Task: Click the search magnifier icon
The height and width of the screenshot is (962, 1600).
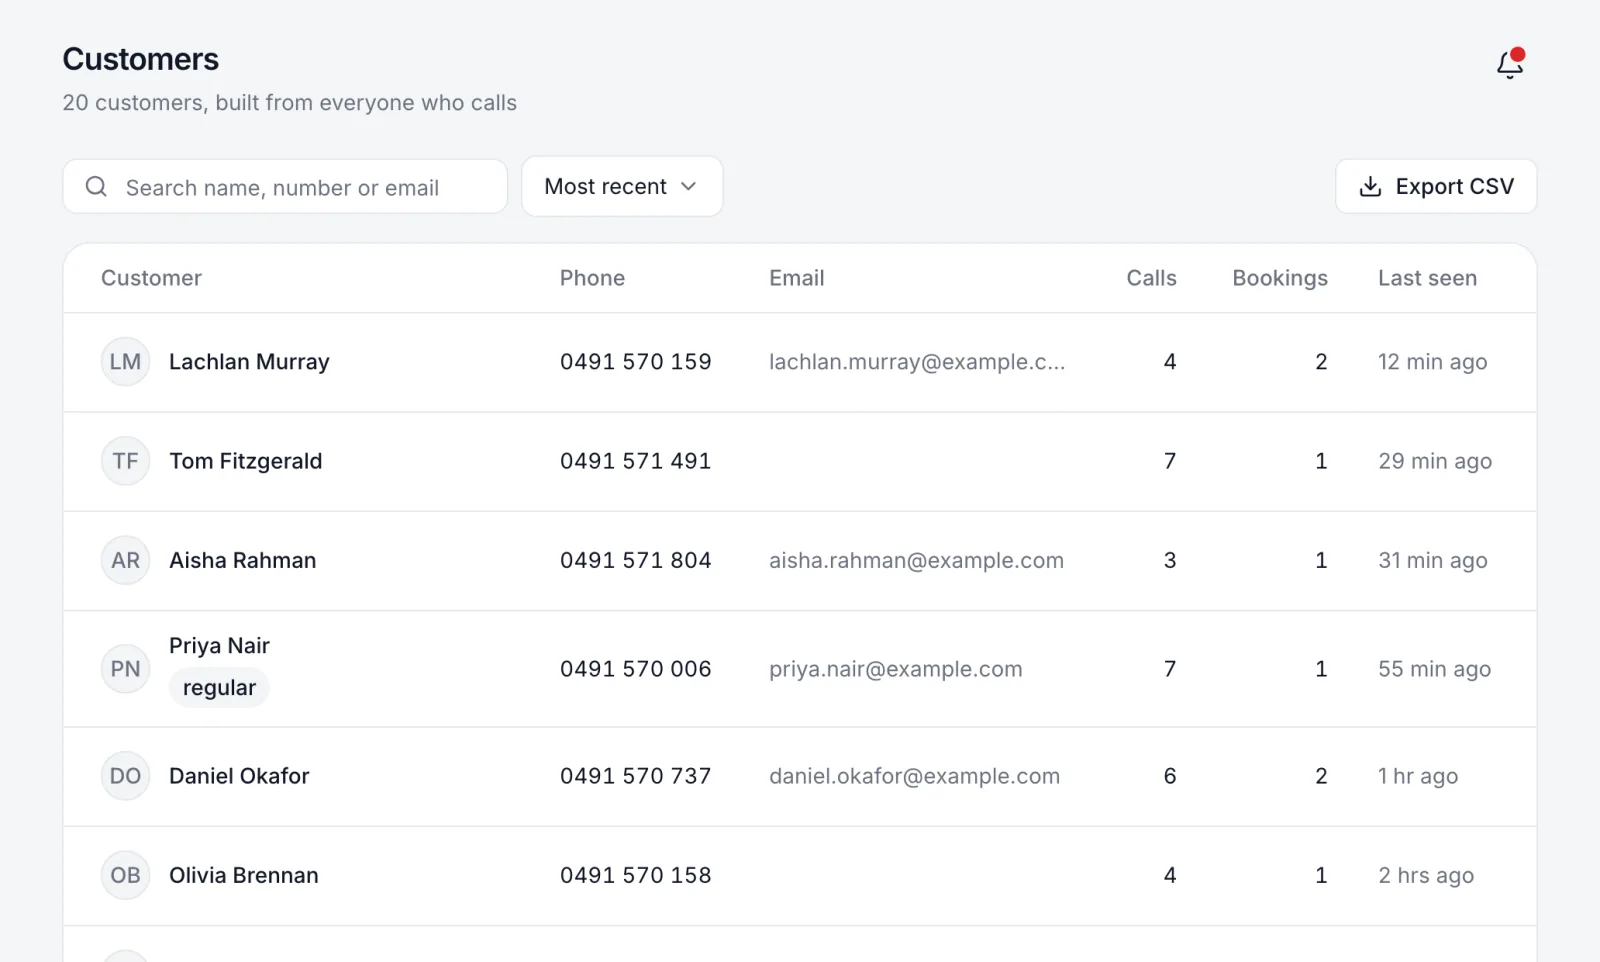Action: click(x=96, y=187)
